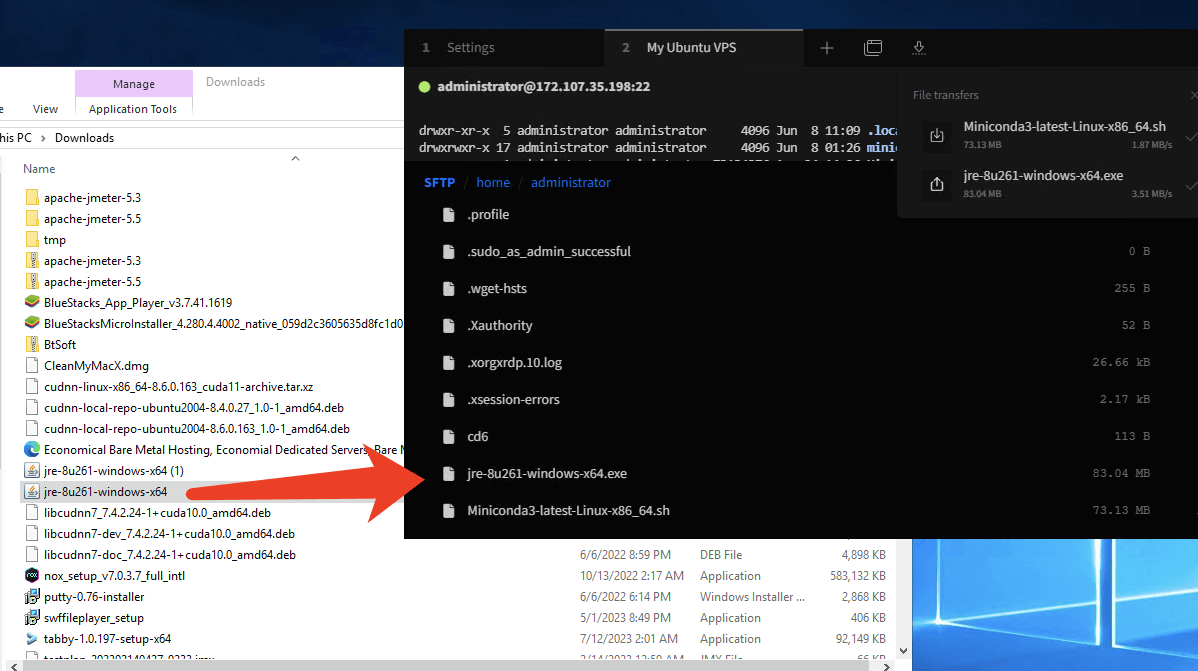Select libcudnn7_7.4.2.24-1+cuda10.0_amd64.deb file

[157, 513]
